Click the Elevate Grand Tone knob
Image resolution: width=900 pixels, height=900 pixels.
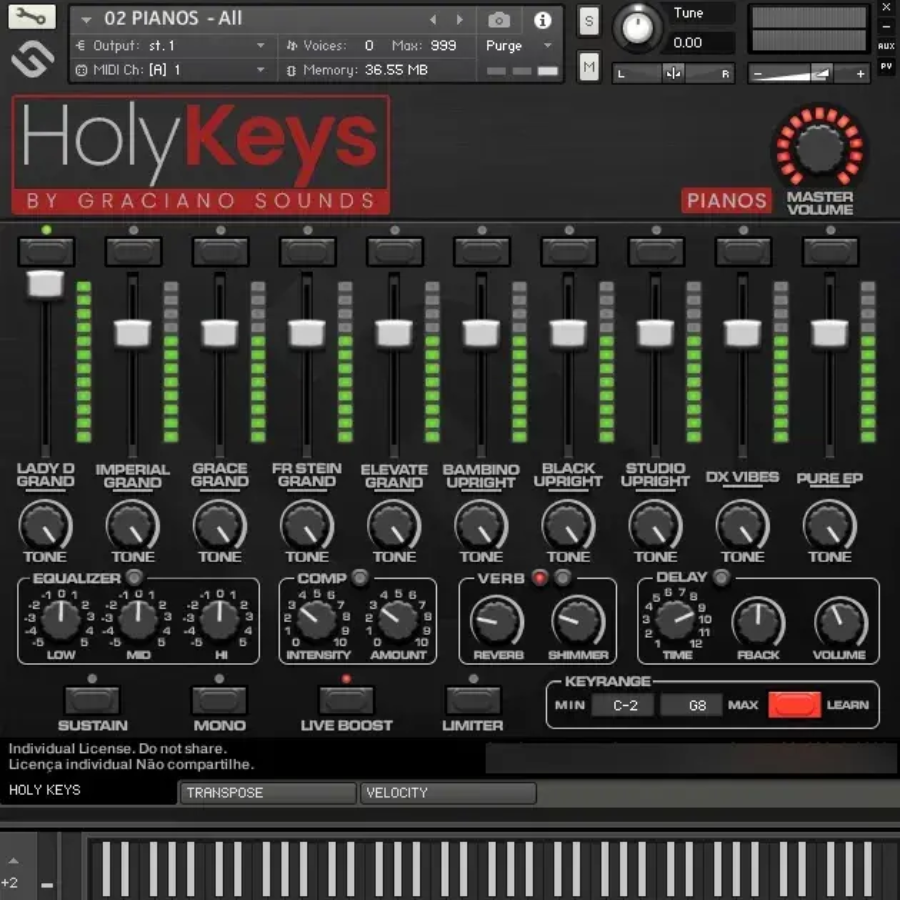click(394, 525)
